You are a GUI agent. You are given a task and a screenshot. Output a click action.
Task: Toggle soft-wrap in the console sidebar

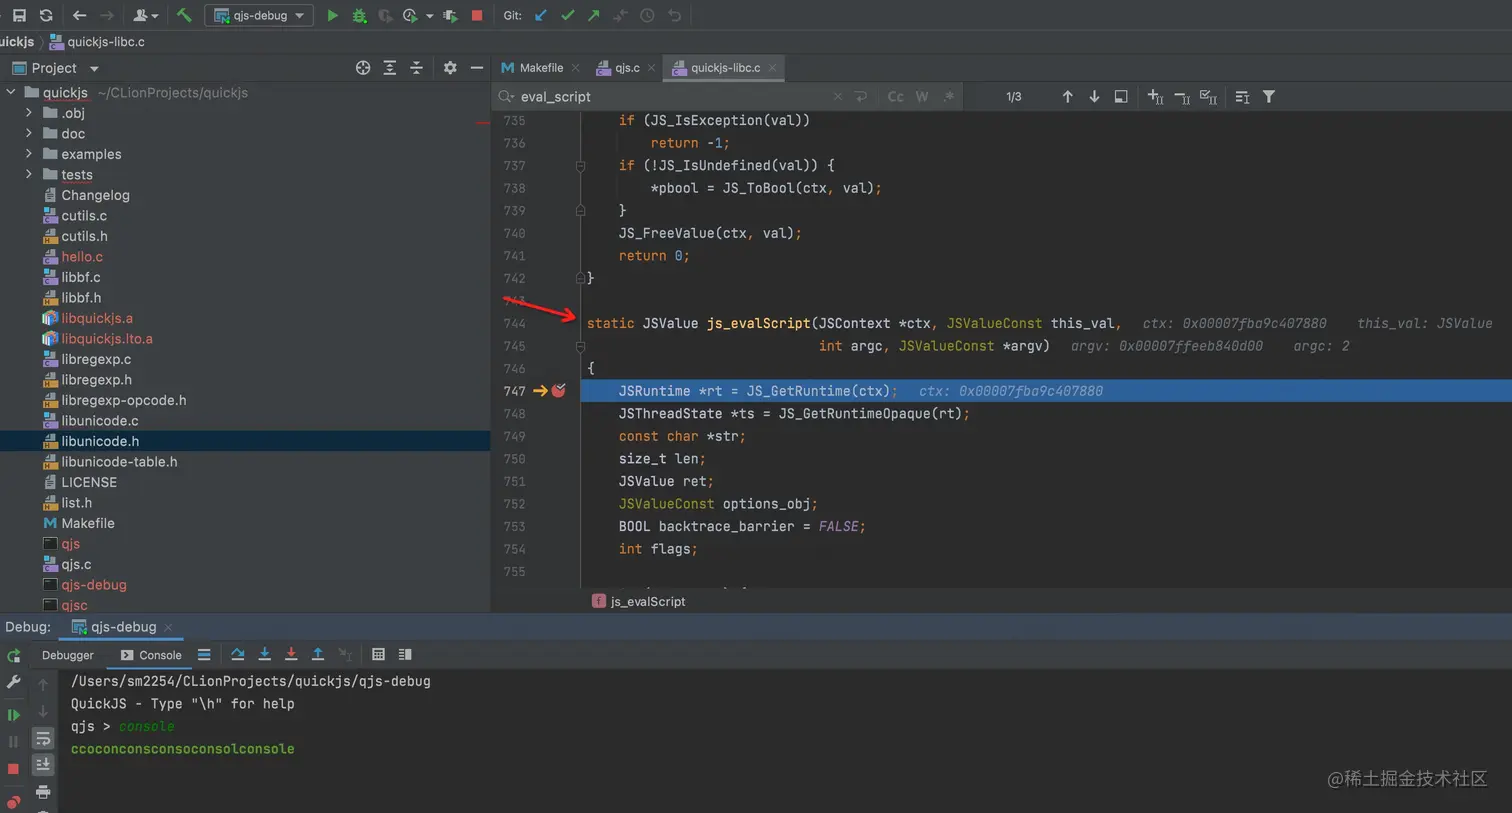43,738
